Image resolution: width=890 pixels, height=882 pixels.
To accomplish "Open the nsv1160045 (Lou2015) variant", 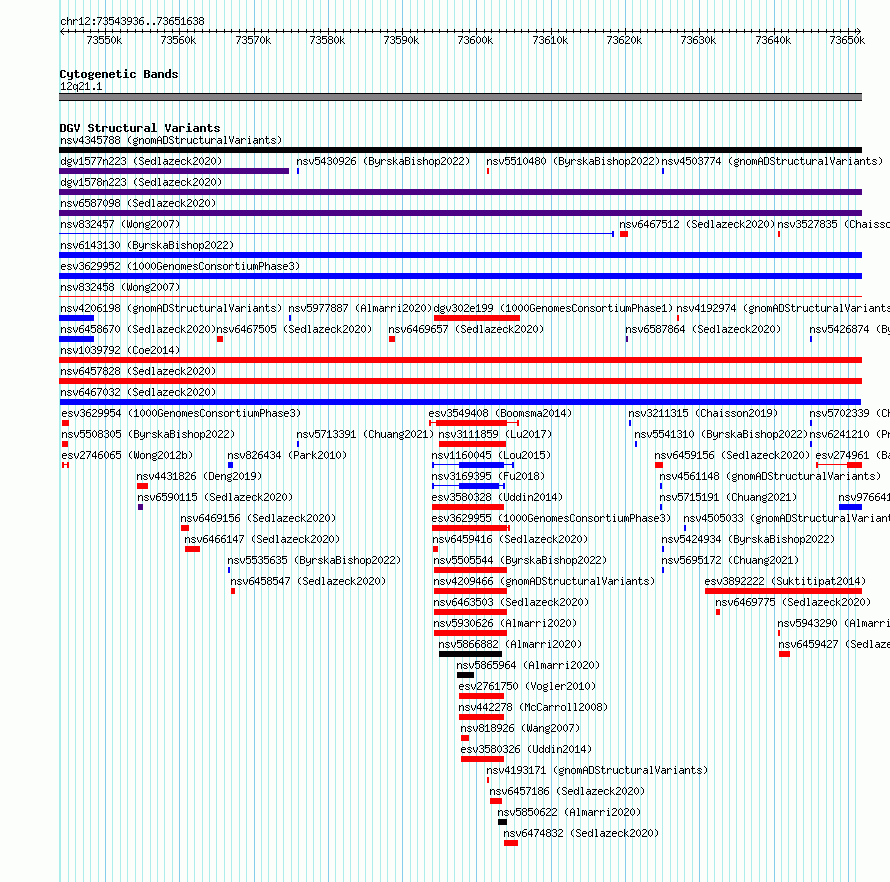I will coord(491,455).
